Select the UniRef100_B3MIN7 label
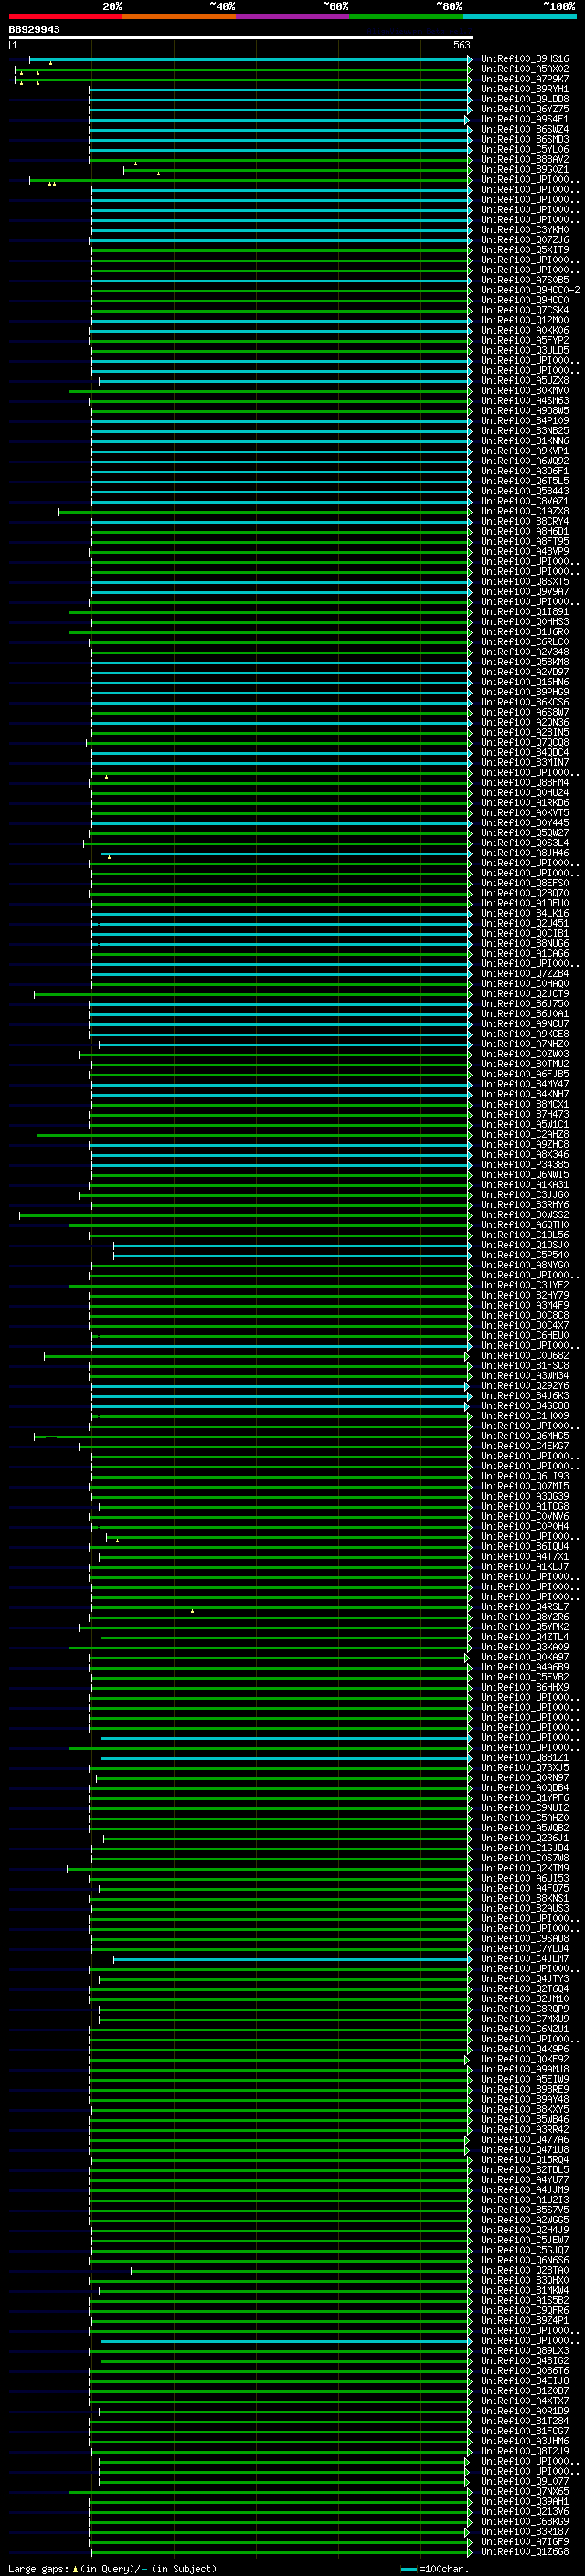The height and width of the screenshot is (2576, 585). click(524, 762)
